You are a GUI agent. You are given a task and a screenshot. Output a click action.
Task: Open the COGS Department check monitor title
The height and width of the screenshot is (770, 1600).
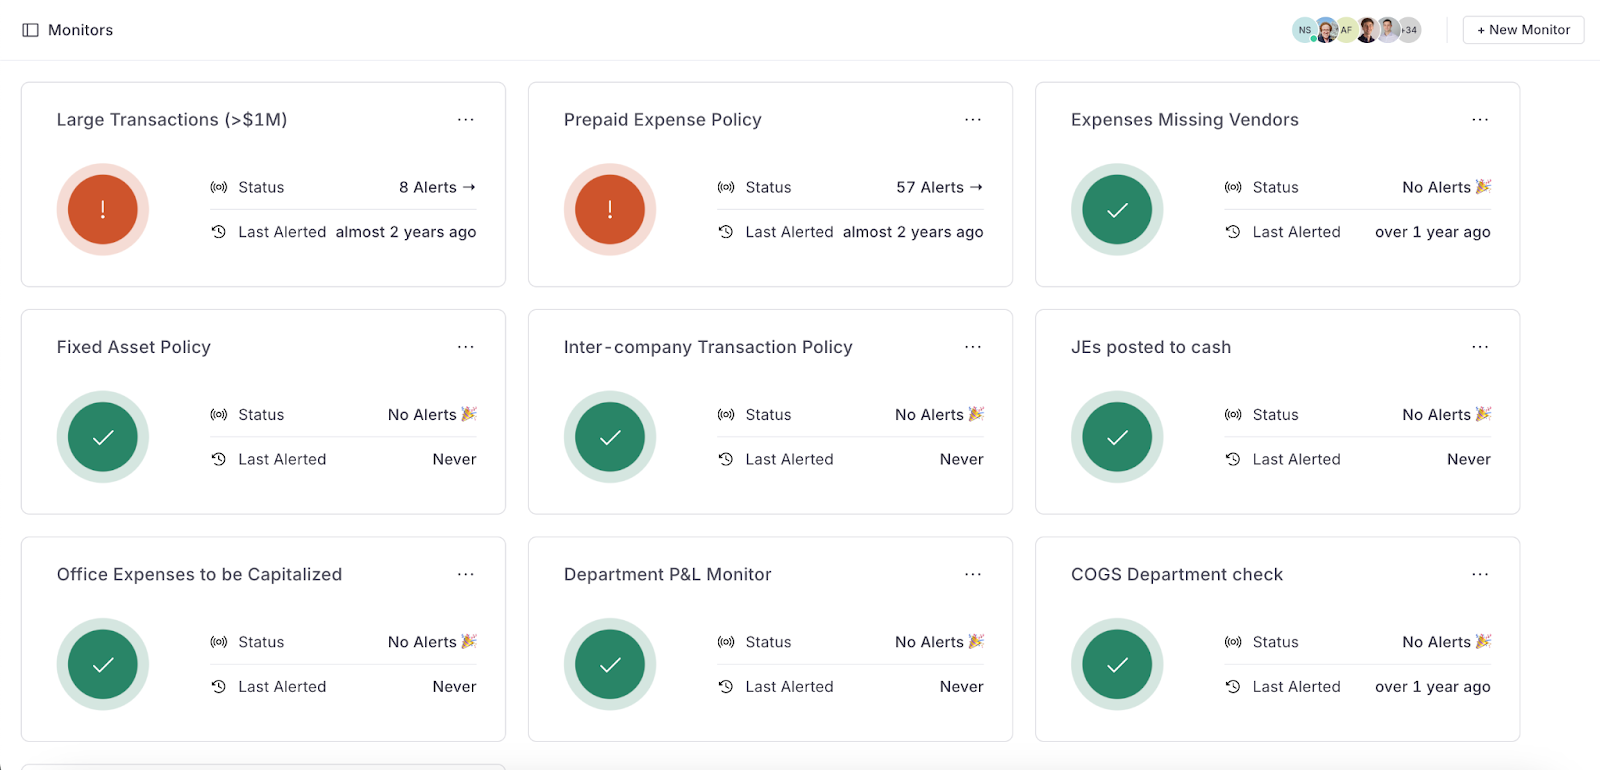[1177, 574]
